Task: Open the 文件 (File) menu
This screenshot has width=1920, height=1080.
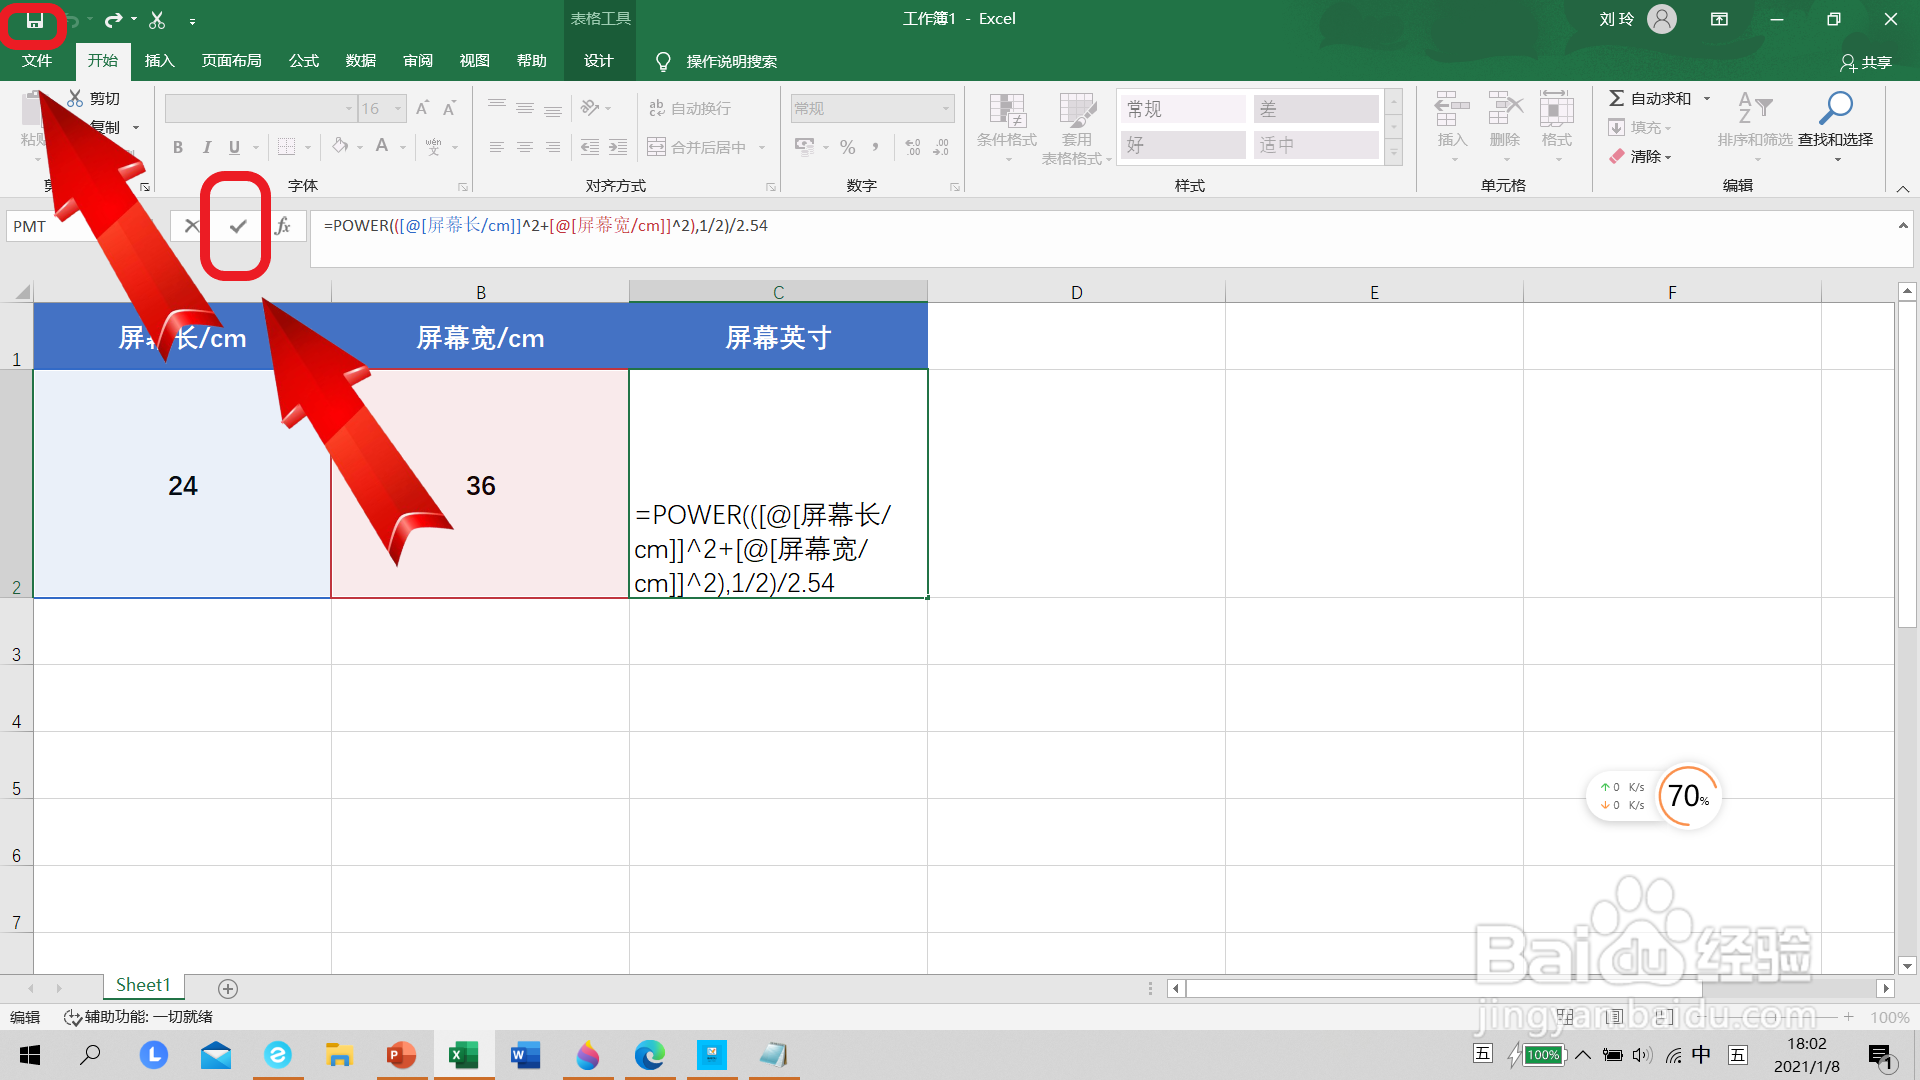Action: point(37,62)
